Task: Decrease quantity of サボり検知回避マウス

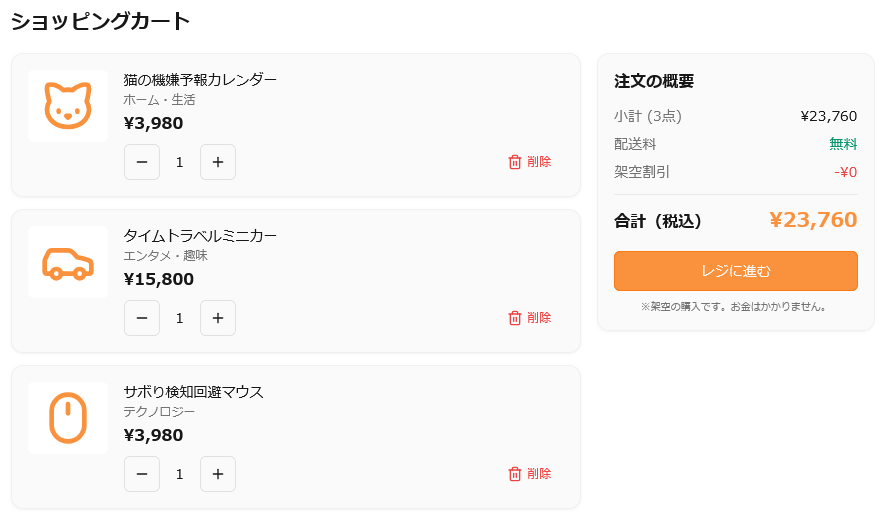Action: (x=142, y=474)
